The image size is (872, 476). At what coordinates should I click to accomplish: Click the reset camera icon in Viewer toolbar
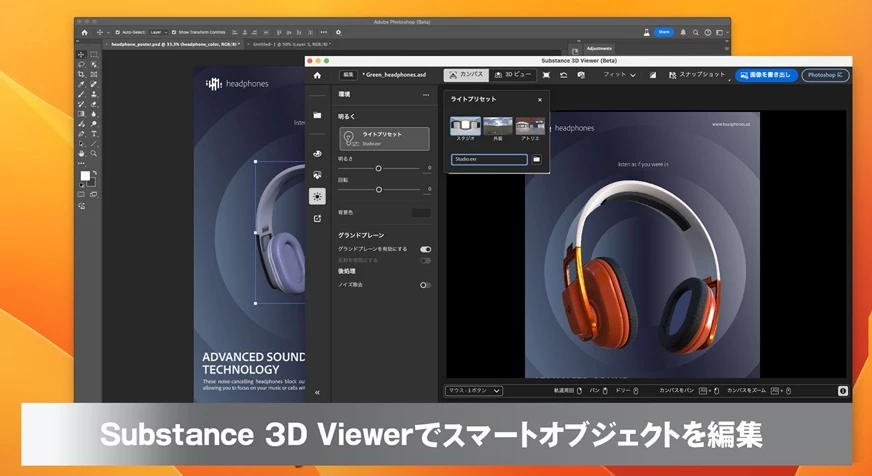tap(563, 75)
